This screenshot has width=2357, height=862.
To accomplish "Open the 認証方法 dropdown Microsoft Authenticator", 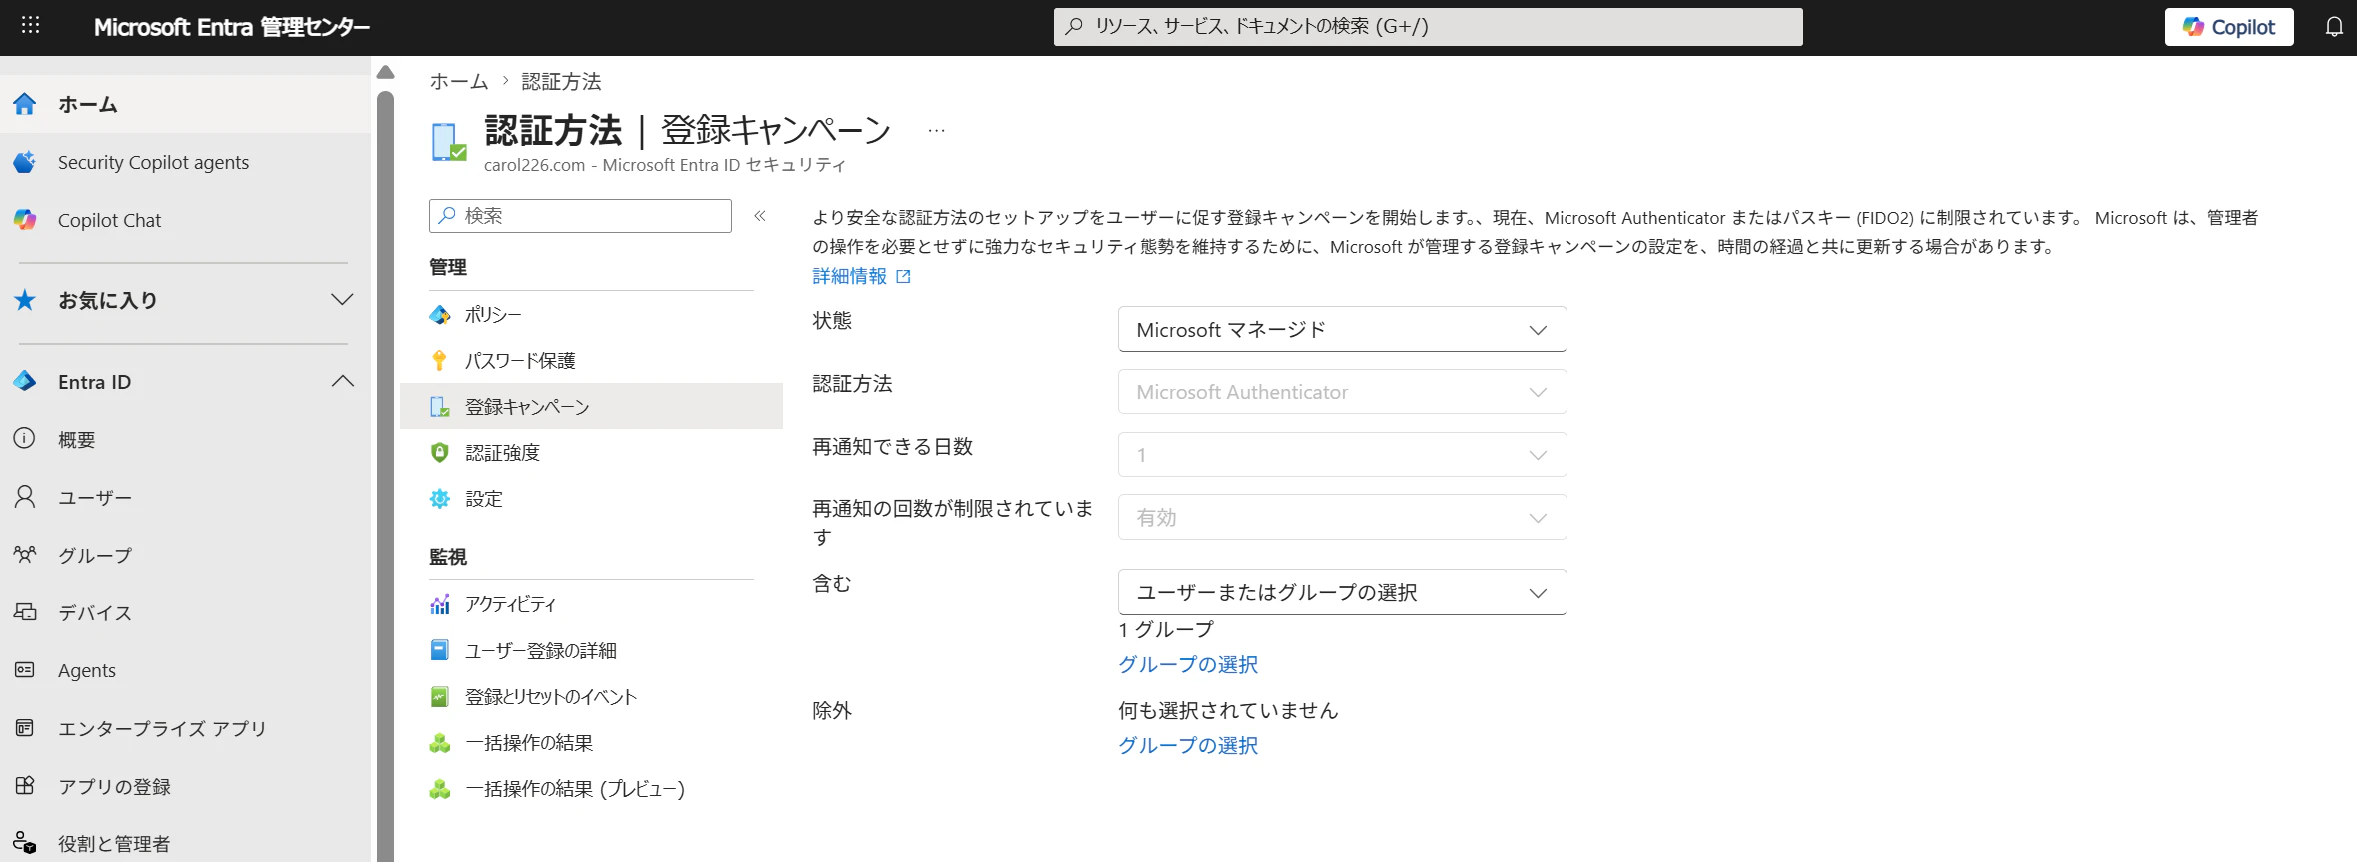I will 1342,392.
